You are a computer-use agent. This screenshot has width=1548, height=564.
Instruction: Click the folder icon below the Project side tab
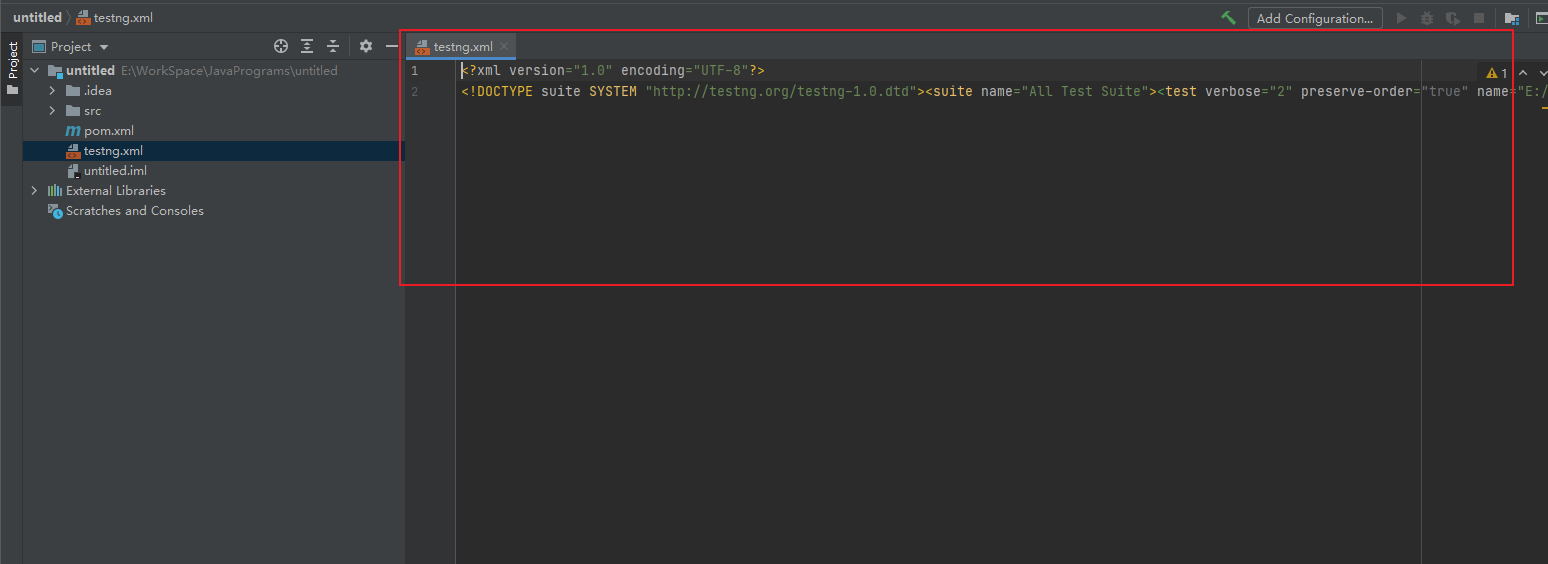click(x=12, y=90)
